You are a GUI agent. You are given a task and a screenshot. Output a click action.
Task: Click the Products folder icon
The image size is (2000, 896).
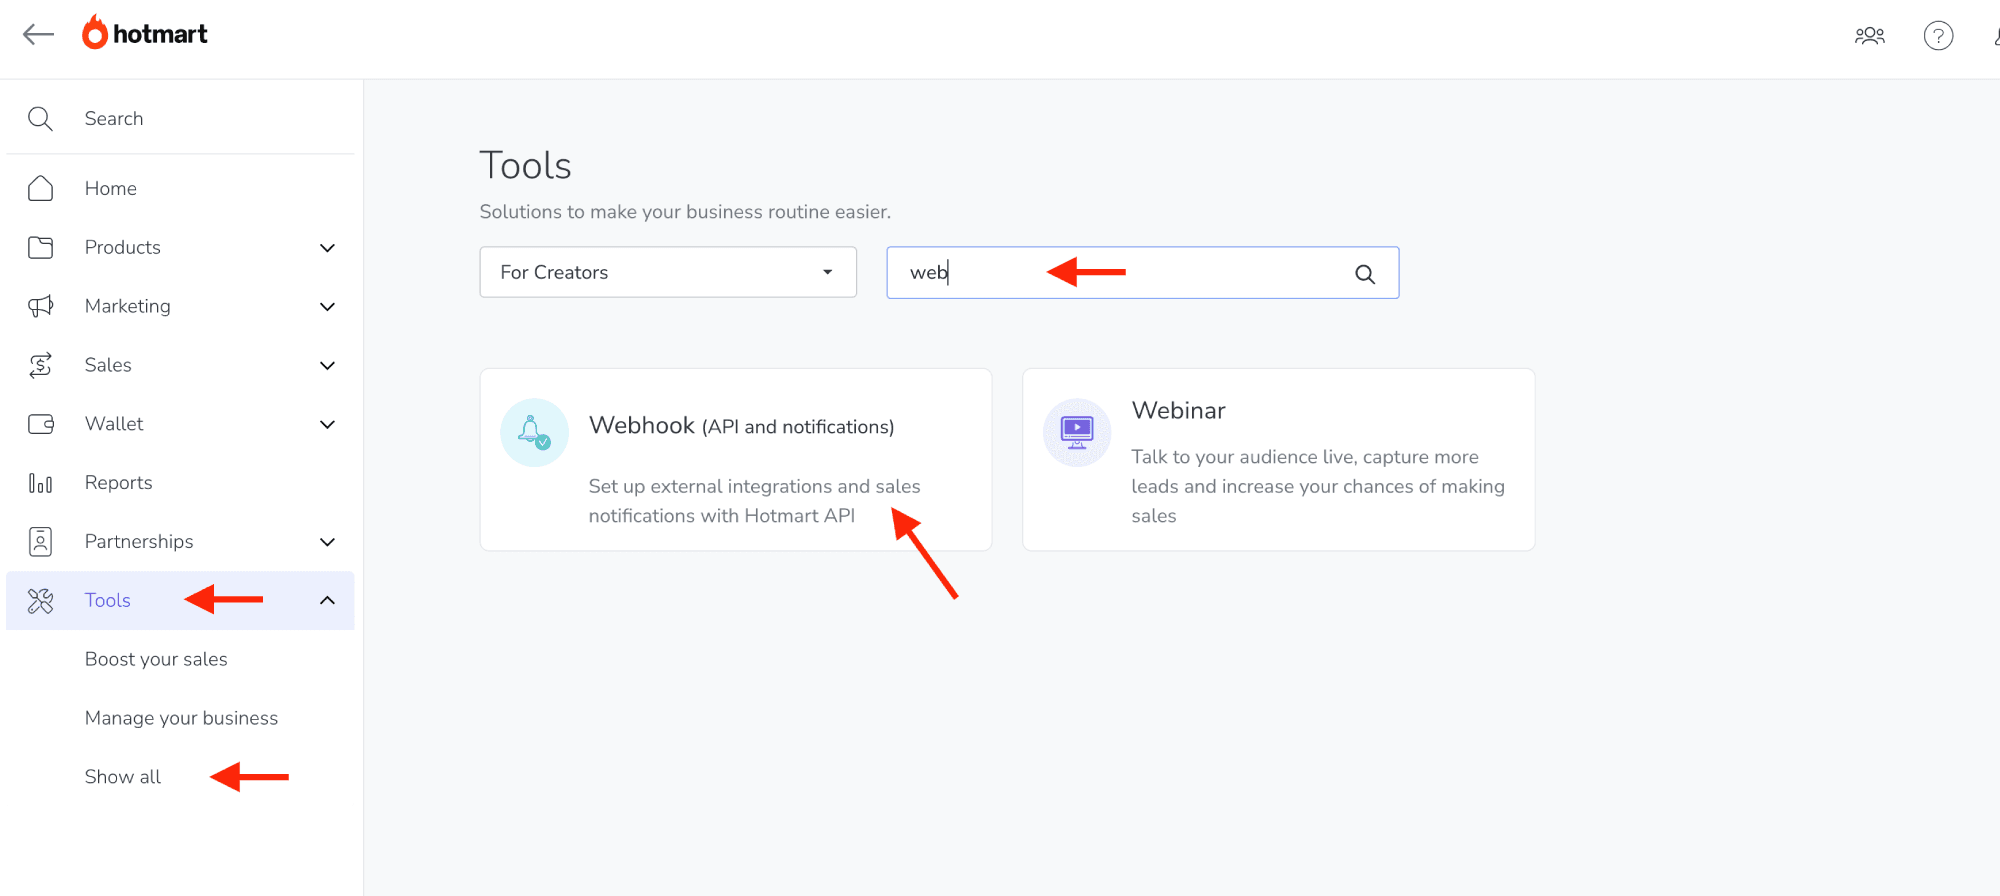(x=40, y=247)
